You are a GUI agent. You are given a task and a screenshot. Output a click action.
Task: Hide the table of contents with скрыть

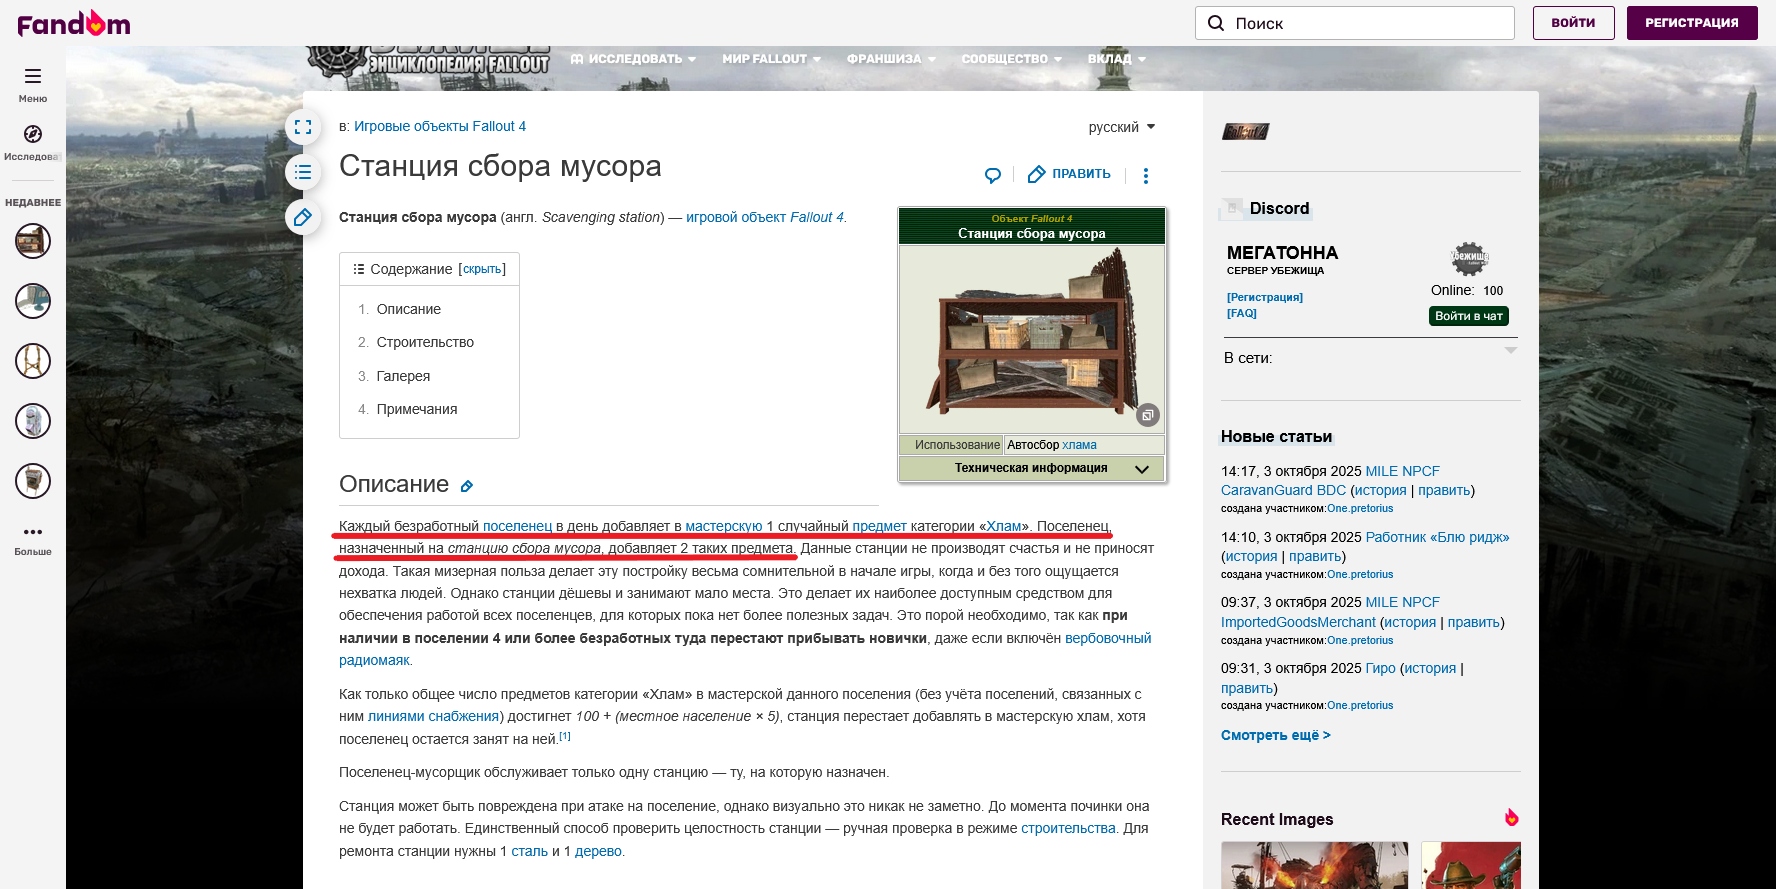[482, 269]
